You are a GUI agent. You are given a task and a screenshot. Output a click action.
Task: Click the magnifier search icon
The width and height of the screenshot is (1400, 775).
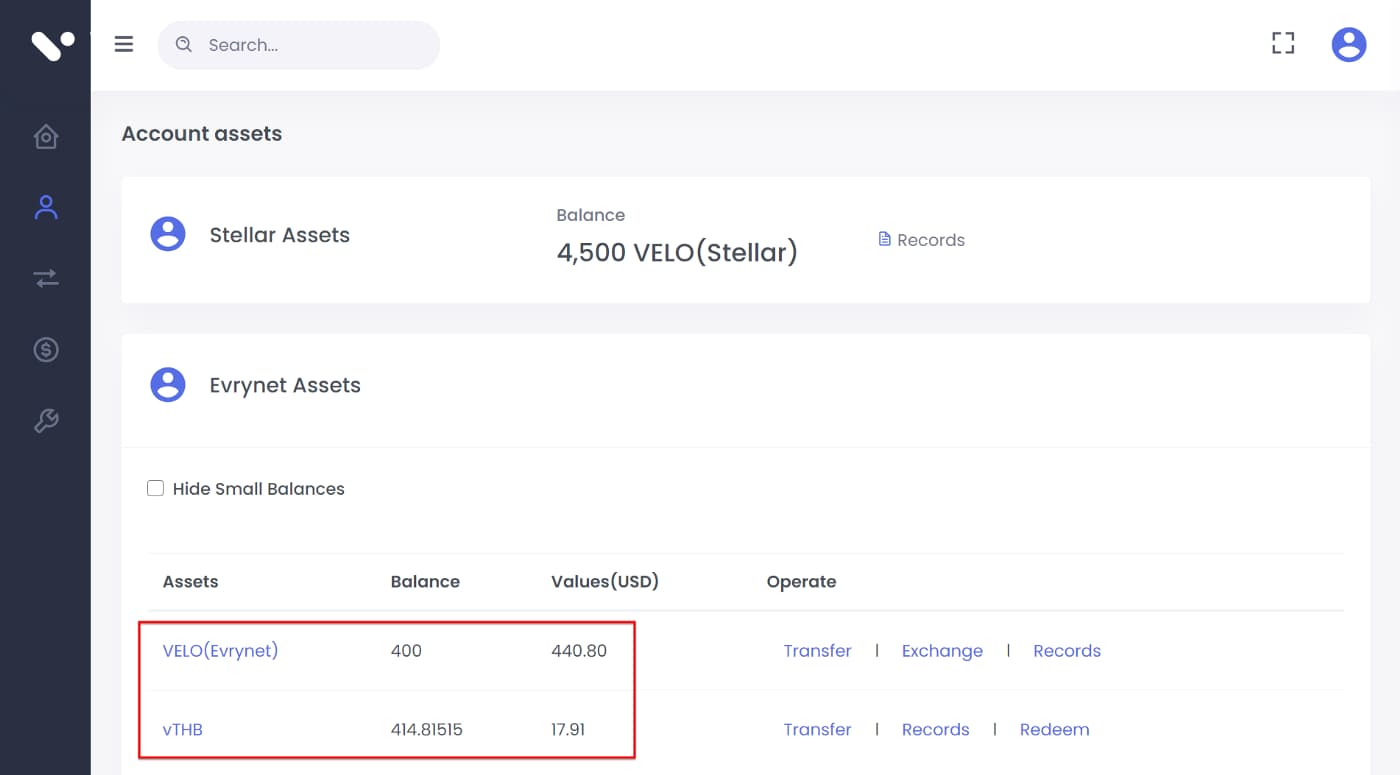[183, 44]
